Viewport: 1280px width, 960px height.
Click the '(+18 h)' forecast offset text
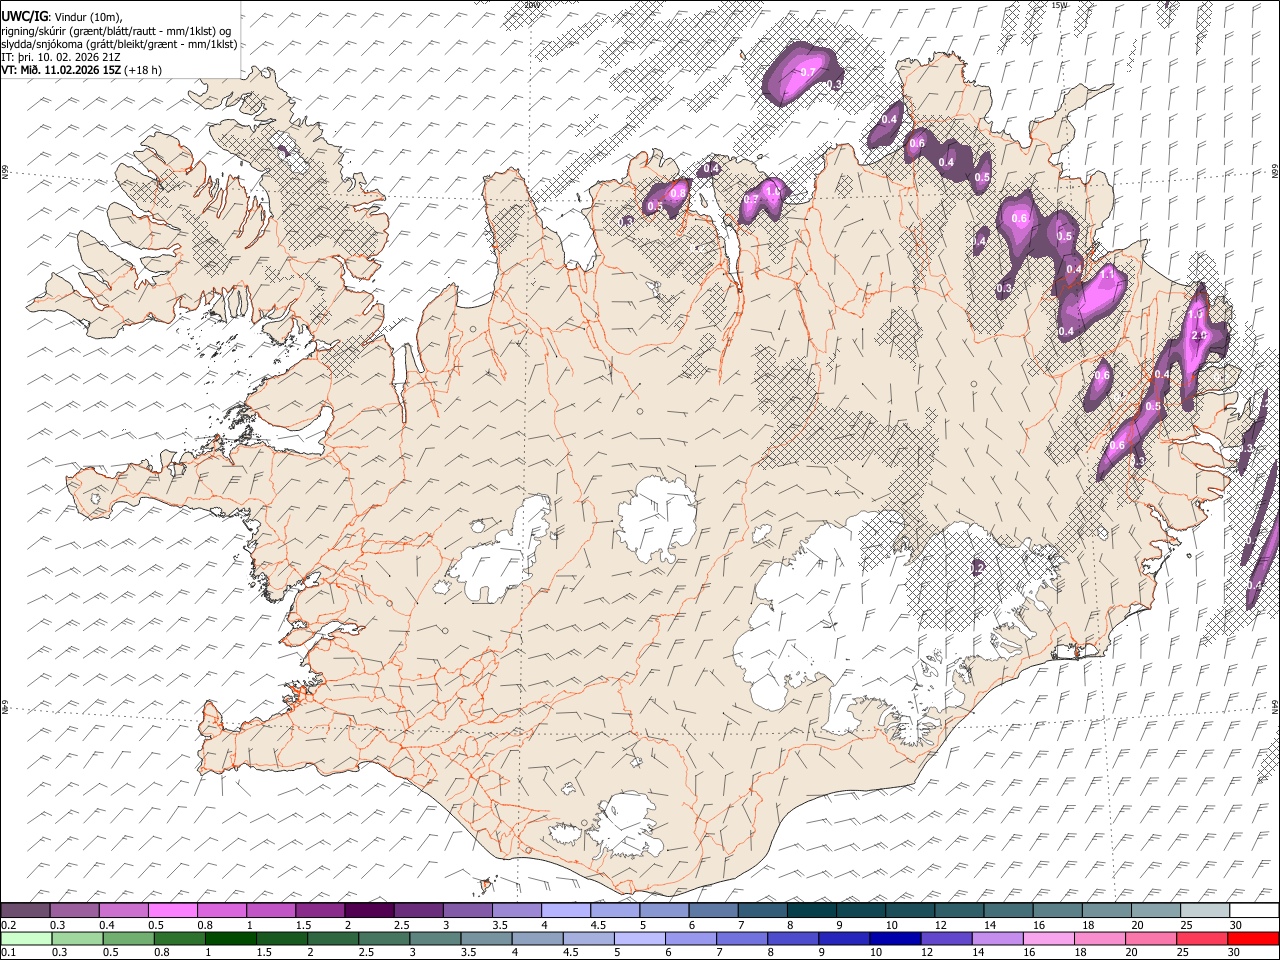(144, 70)
